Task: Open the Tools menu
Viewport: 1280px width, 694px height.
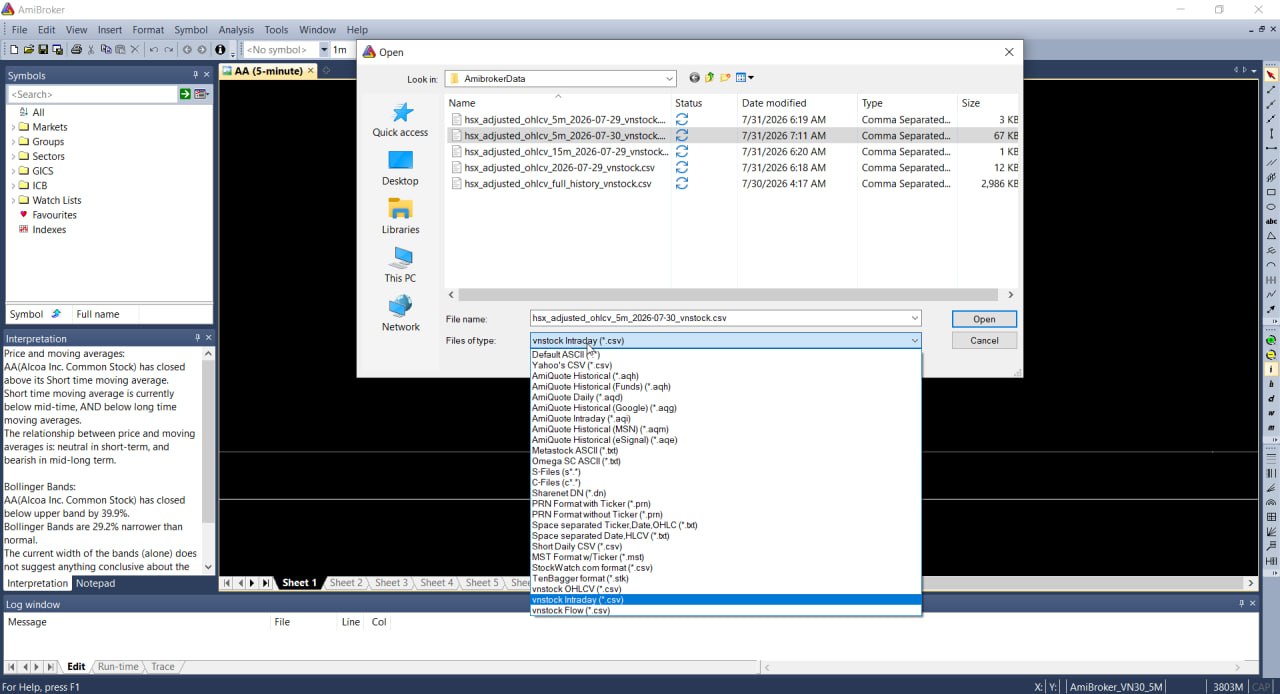Action: click(x=276, y=30)
